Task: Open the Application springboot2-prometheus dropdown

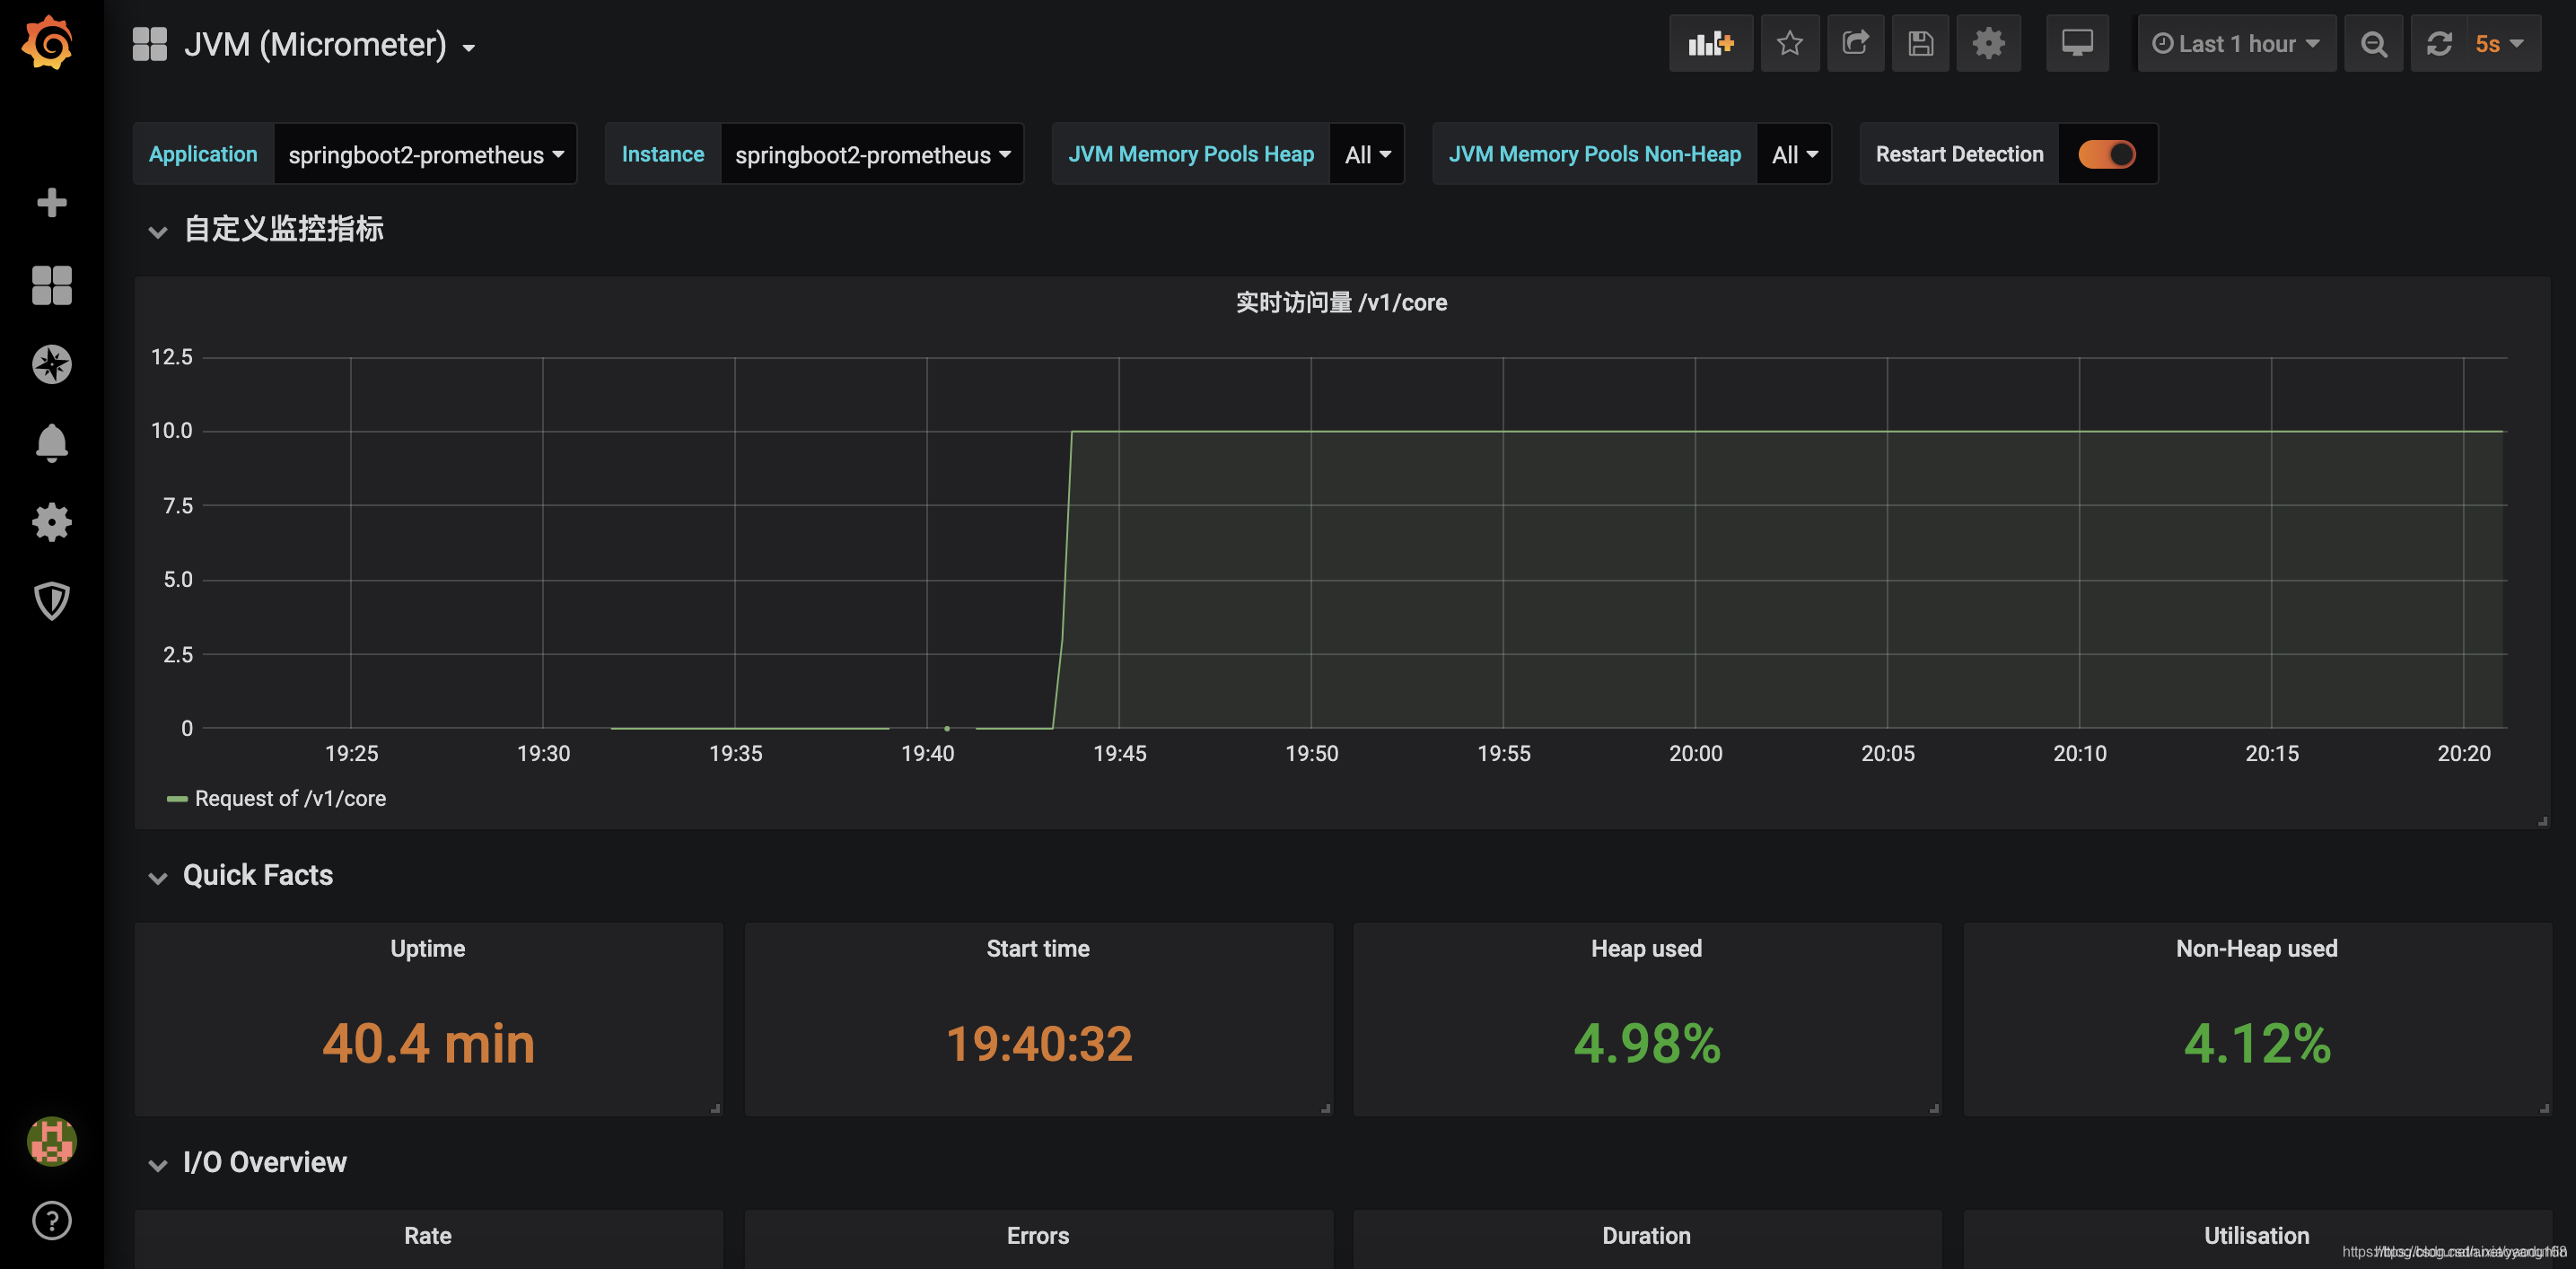Action: click(x=426, y=154)
